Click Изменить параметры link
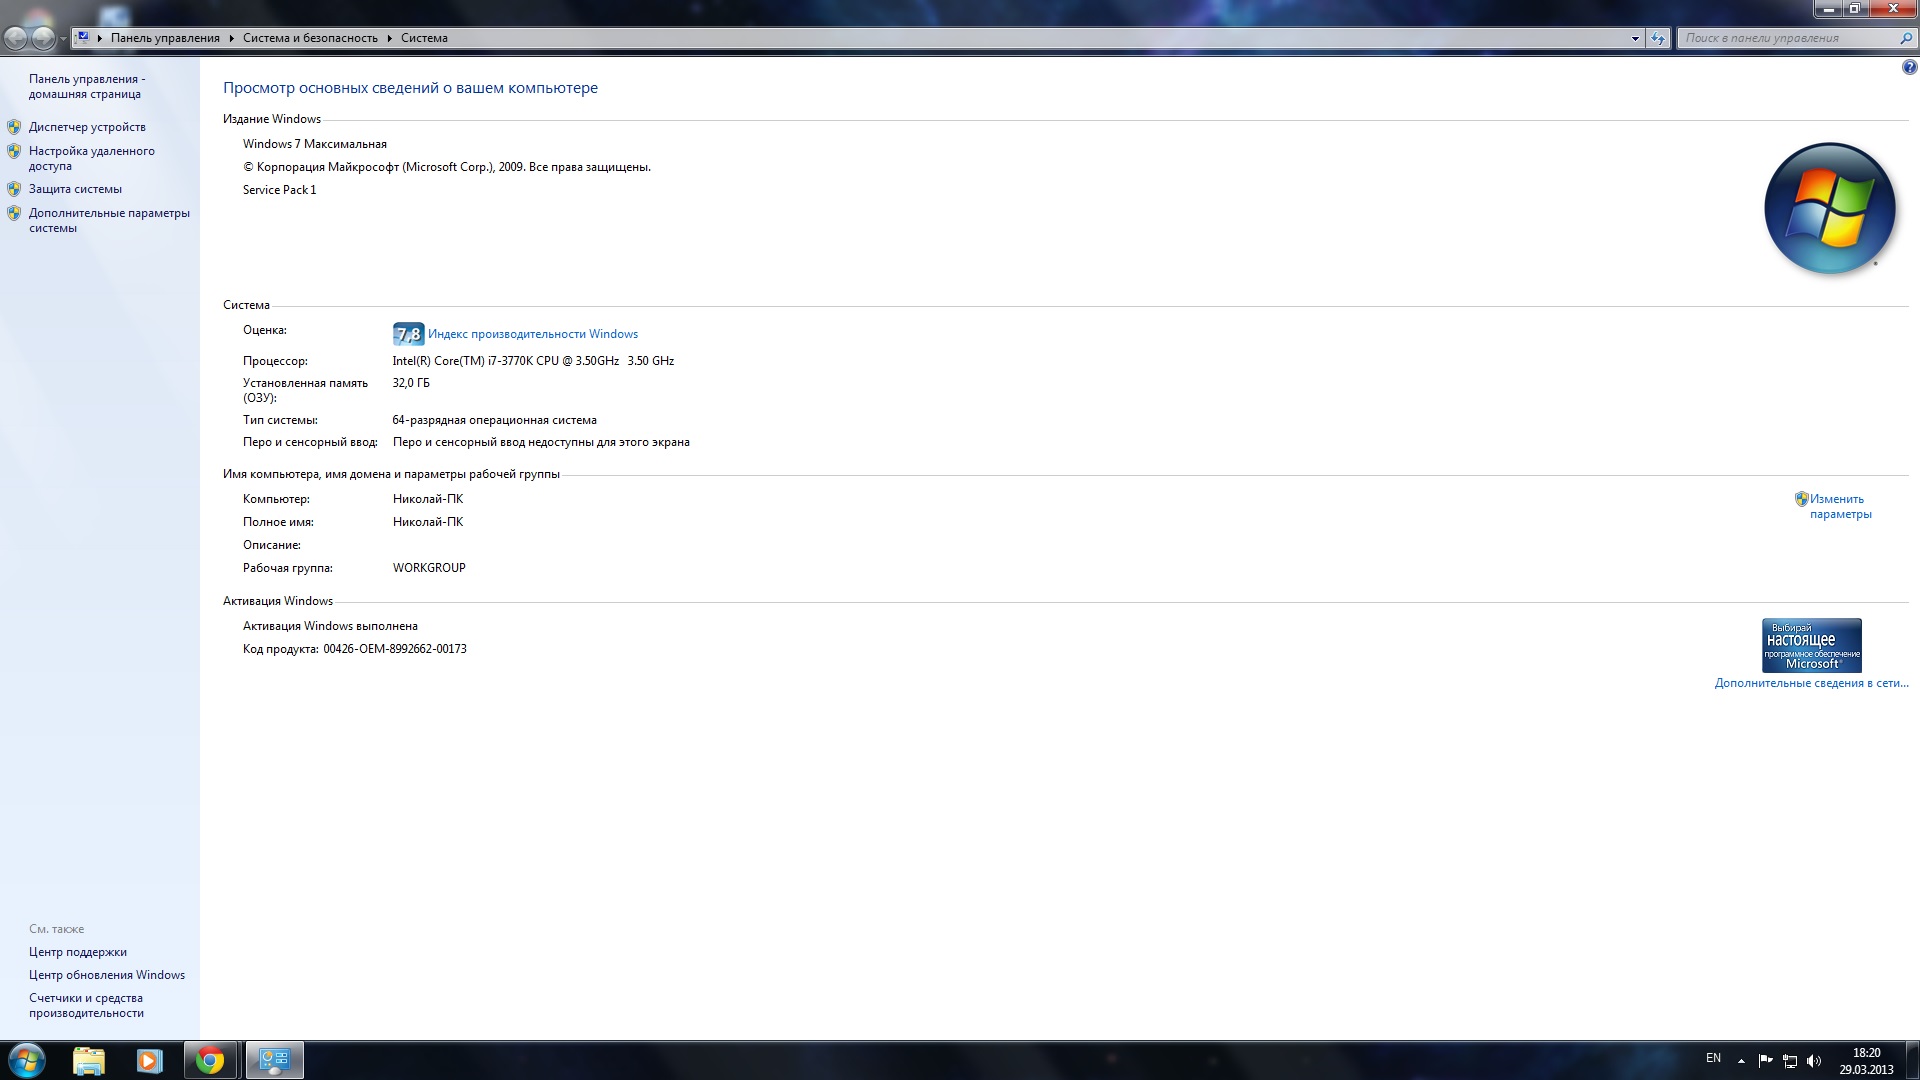This screenshot has width=1920, height=1080. (x=1840, y=506)
